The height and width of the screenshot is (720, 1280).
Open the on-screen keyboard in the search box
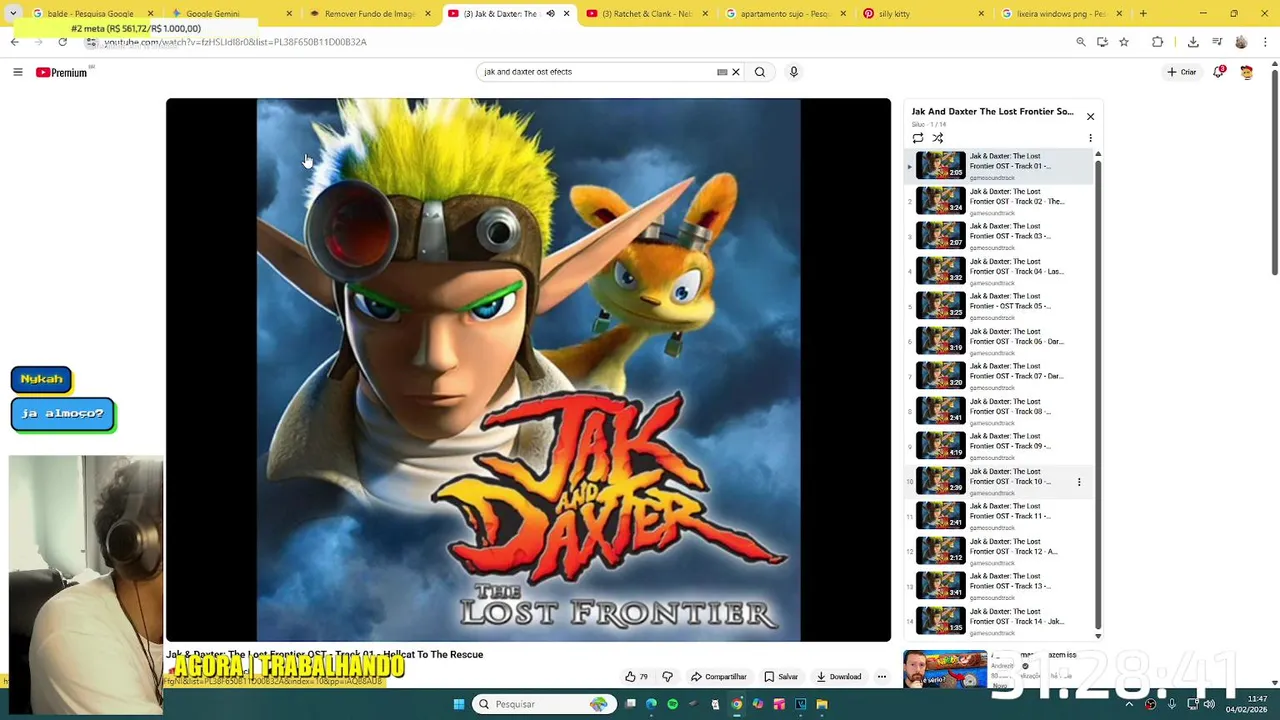(722, 72)
